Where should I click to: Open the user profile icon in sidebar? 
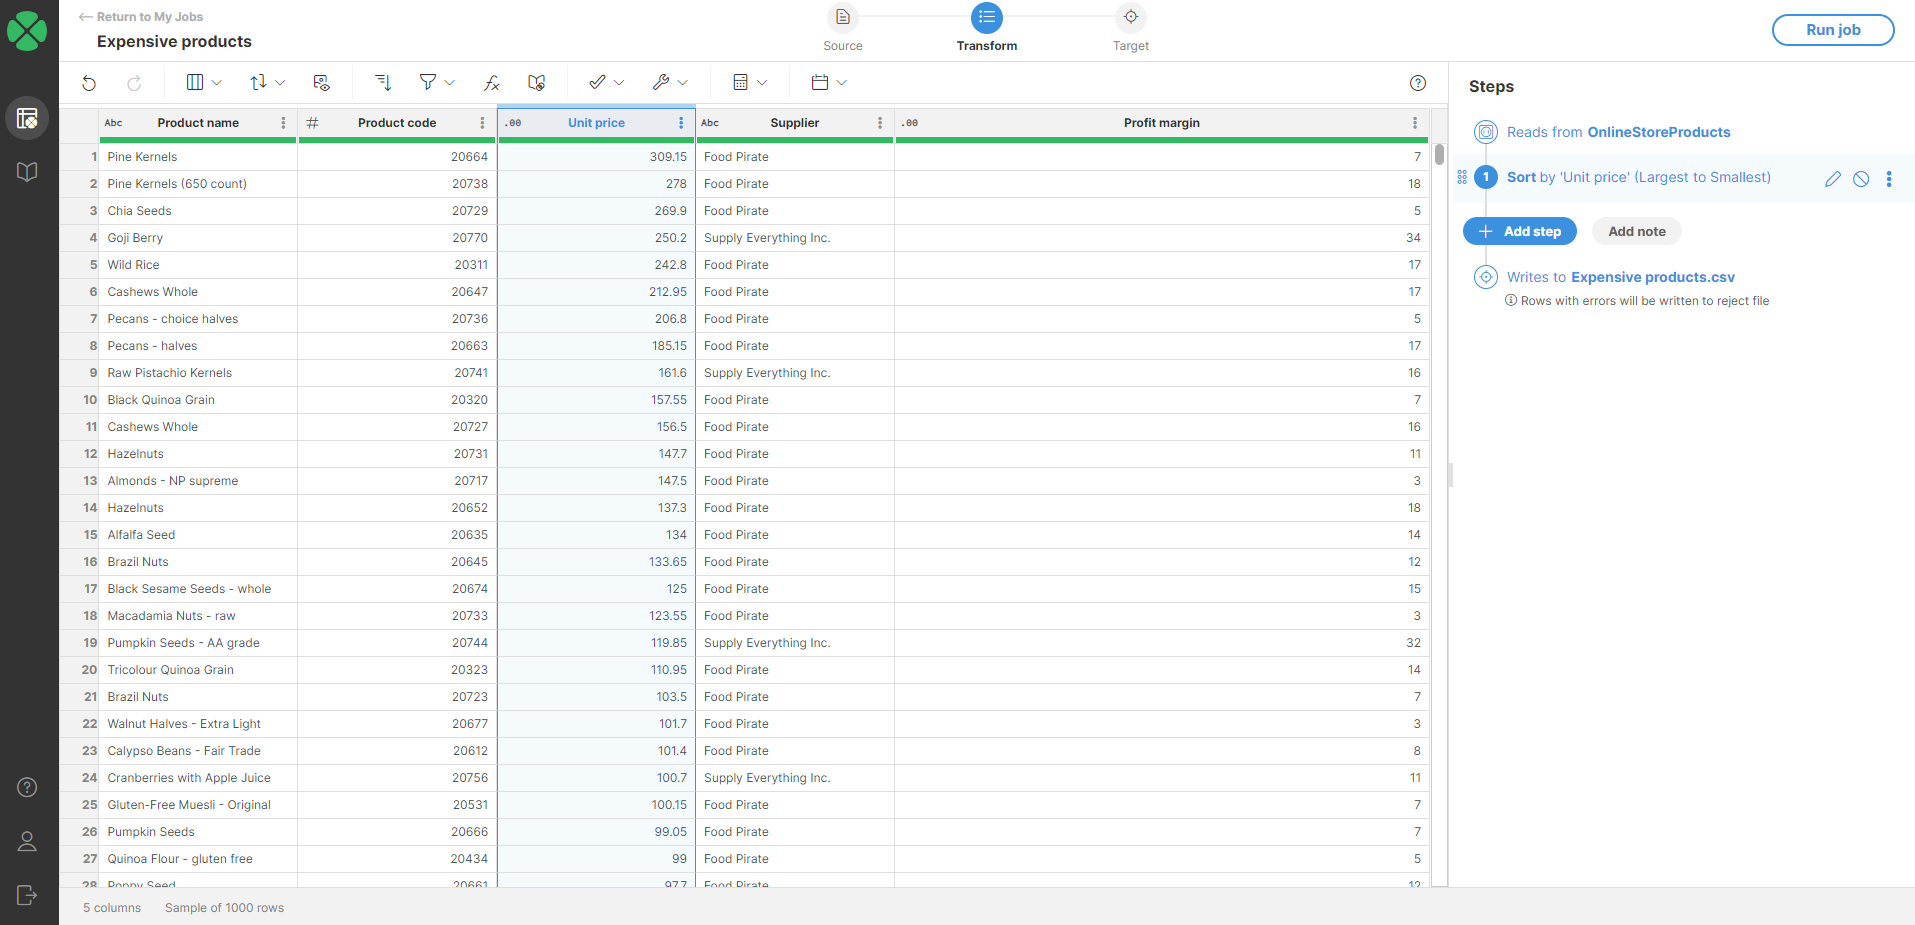[x=27, y=841]
